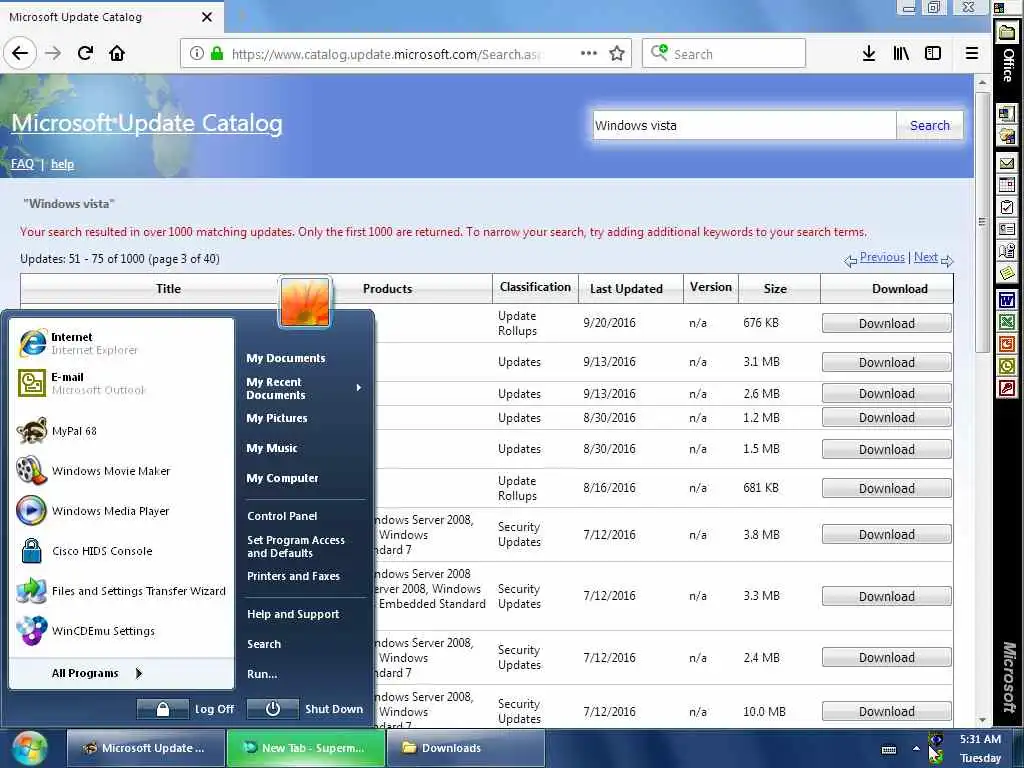Screen dimensions: 1024x768
Task: Open Cisco HIDS Console from Start menu
Action: (x=122, y=551)
